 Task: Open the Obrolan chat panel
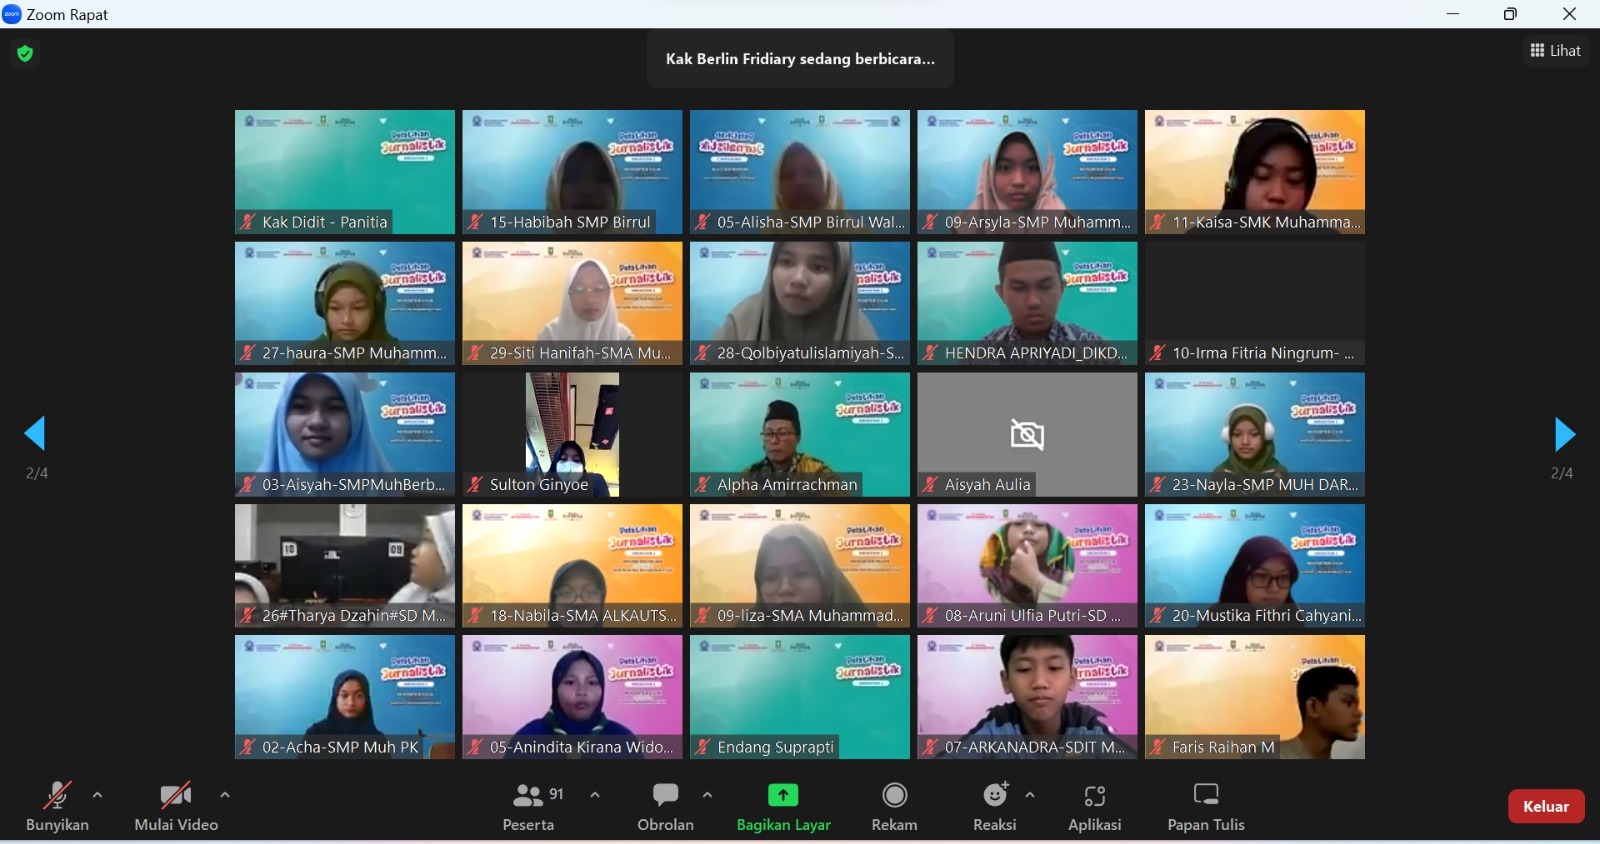[665, 806]
